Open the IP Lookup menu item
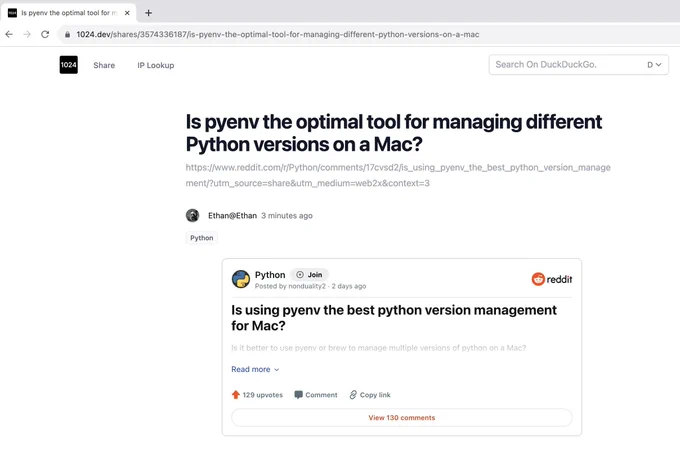Screen dimensions: 680x453 coord(156,65)
